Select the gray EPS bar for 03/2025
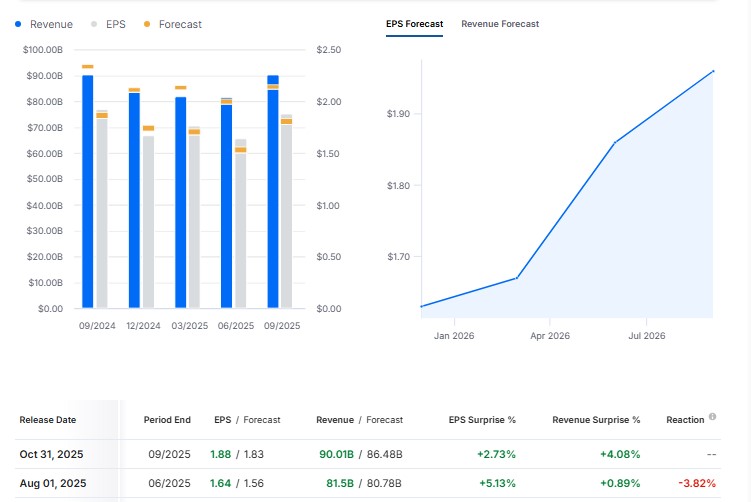This screenshot has width=751, height=502. click(x=194, y=220)
